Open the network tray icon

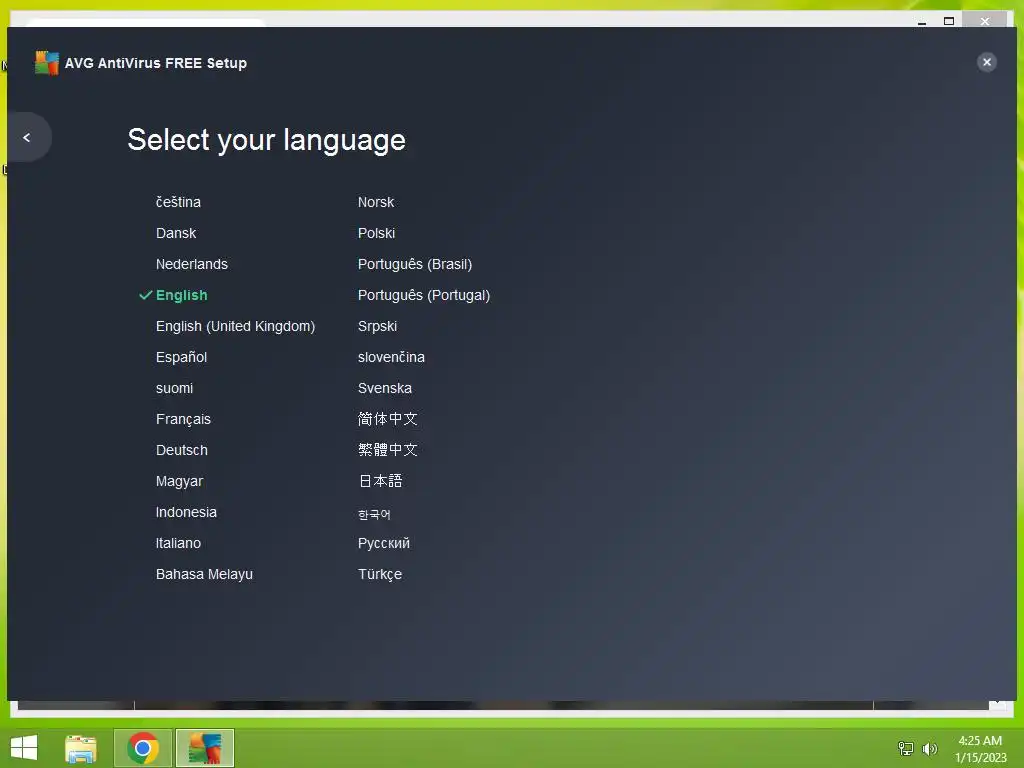pos(906,748)
